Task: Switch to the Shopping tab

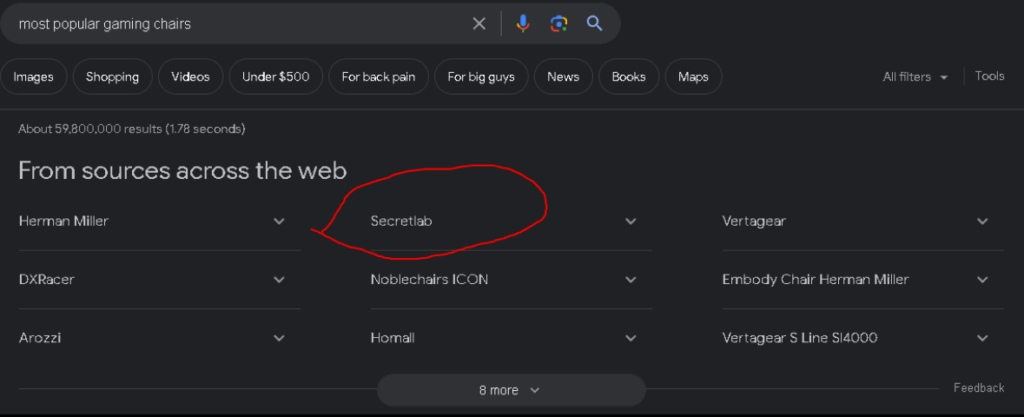Action: click(112, 77)
